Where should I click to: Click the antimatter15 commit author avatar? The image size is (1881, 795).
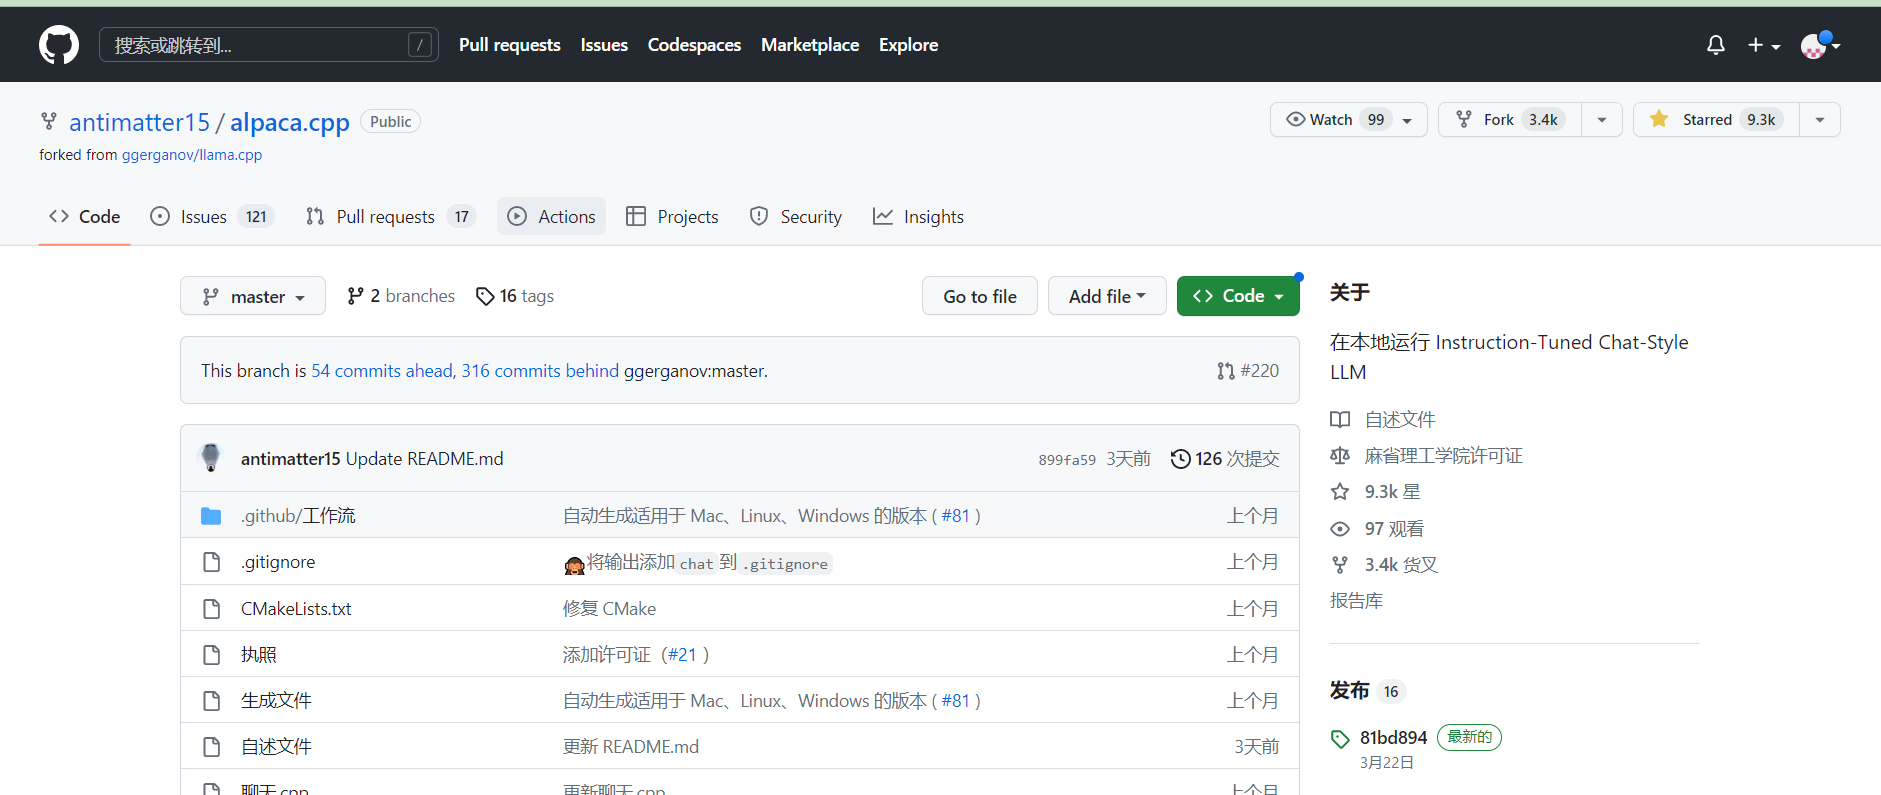tap(211, 458)
